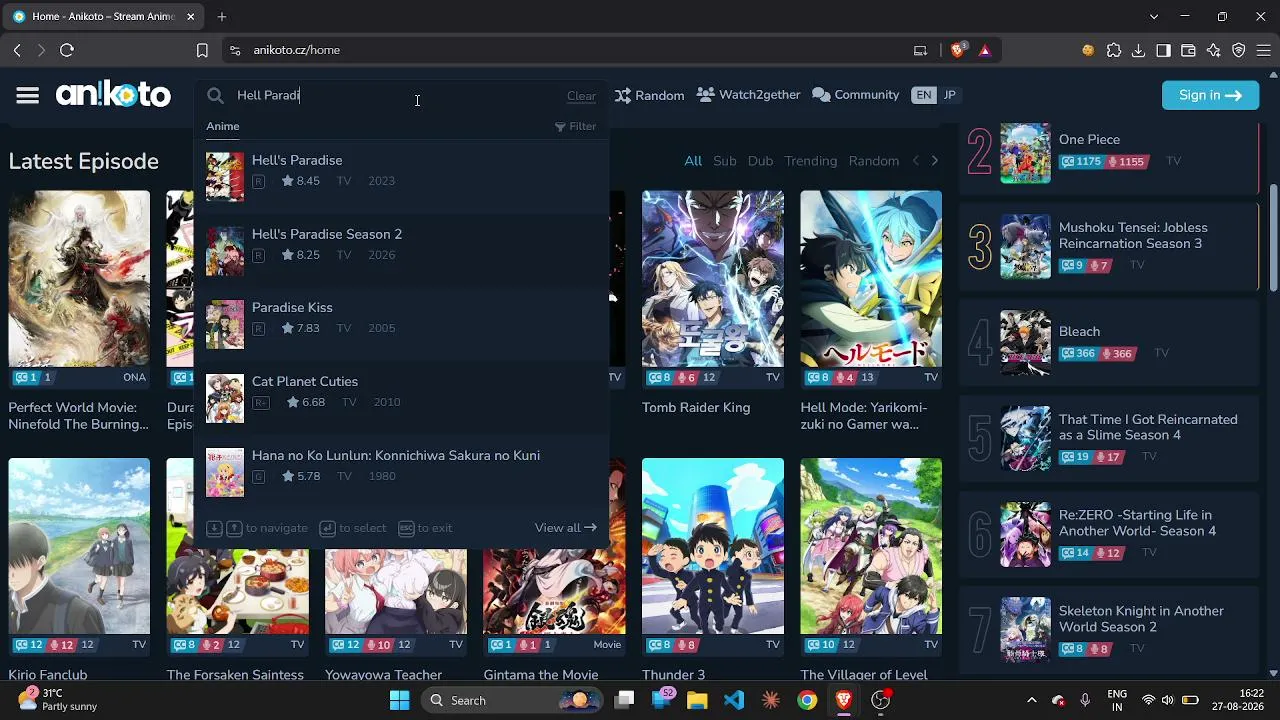
Task: Bookmark this page in the address bar
Action: click(x=202, y=50)
